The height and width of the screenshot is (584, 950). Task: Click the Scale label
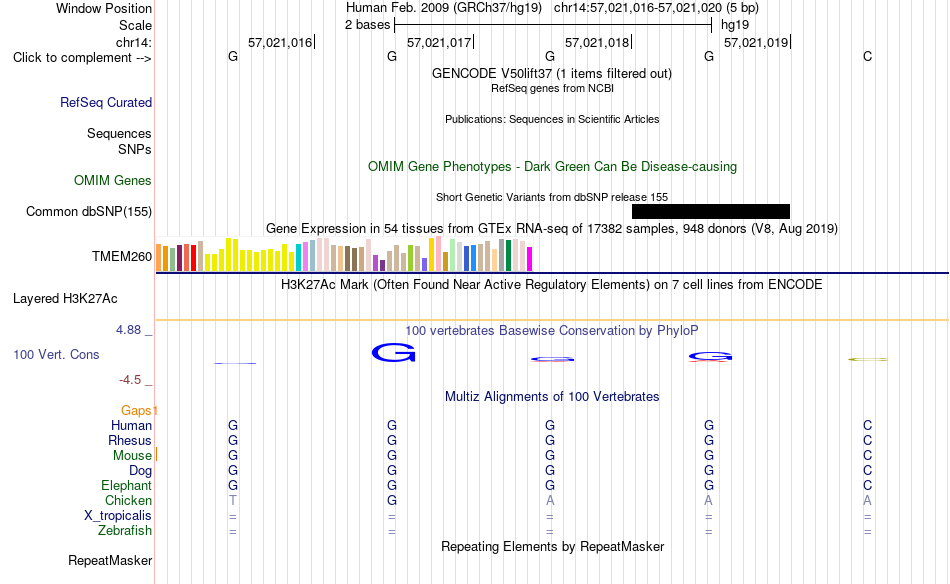pos(135,25)
